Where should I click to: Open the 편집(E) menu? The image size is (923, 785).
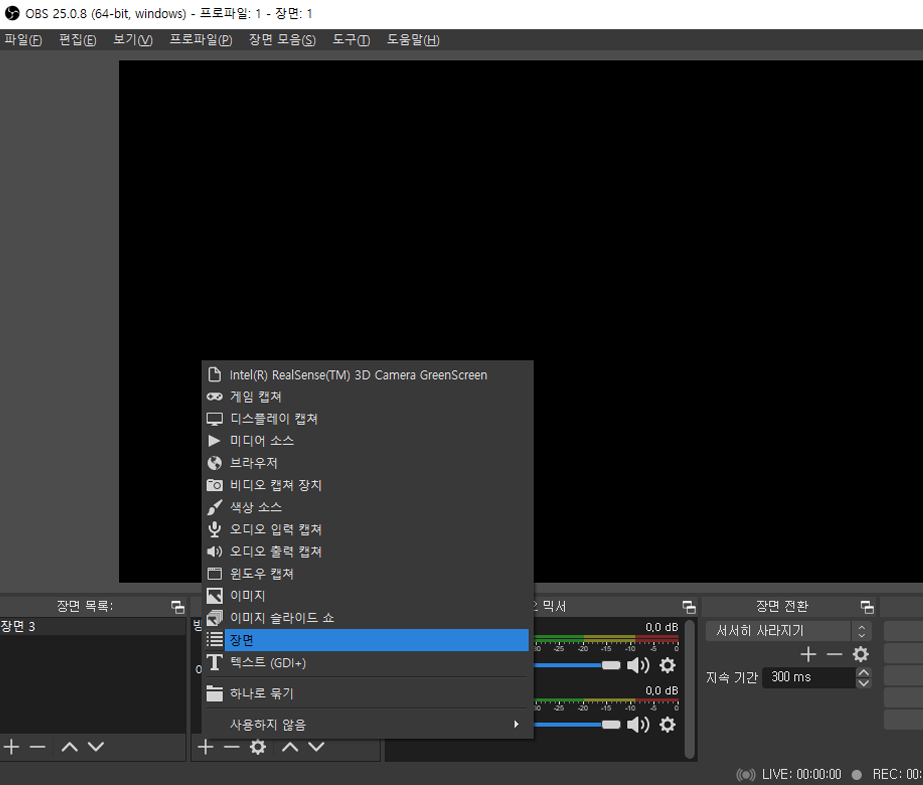78,40
